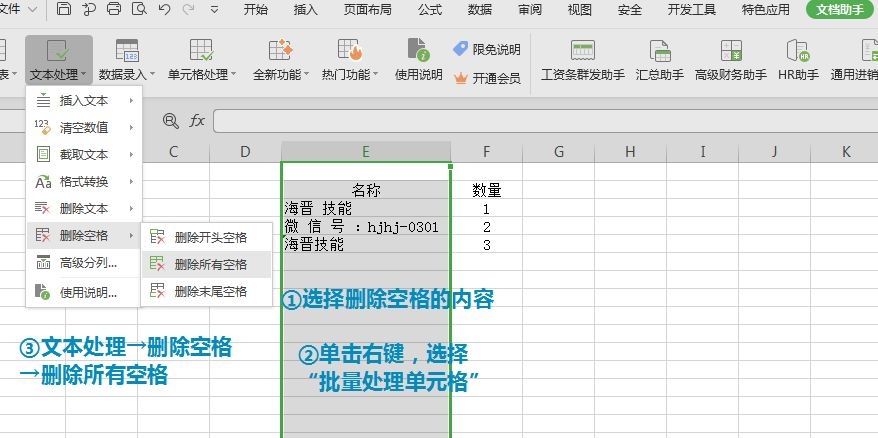Expand the 格式转换 submenu
Screen dimensions: 878x438
pyautogui.click(x=84, y=181)
